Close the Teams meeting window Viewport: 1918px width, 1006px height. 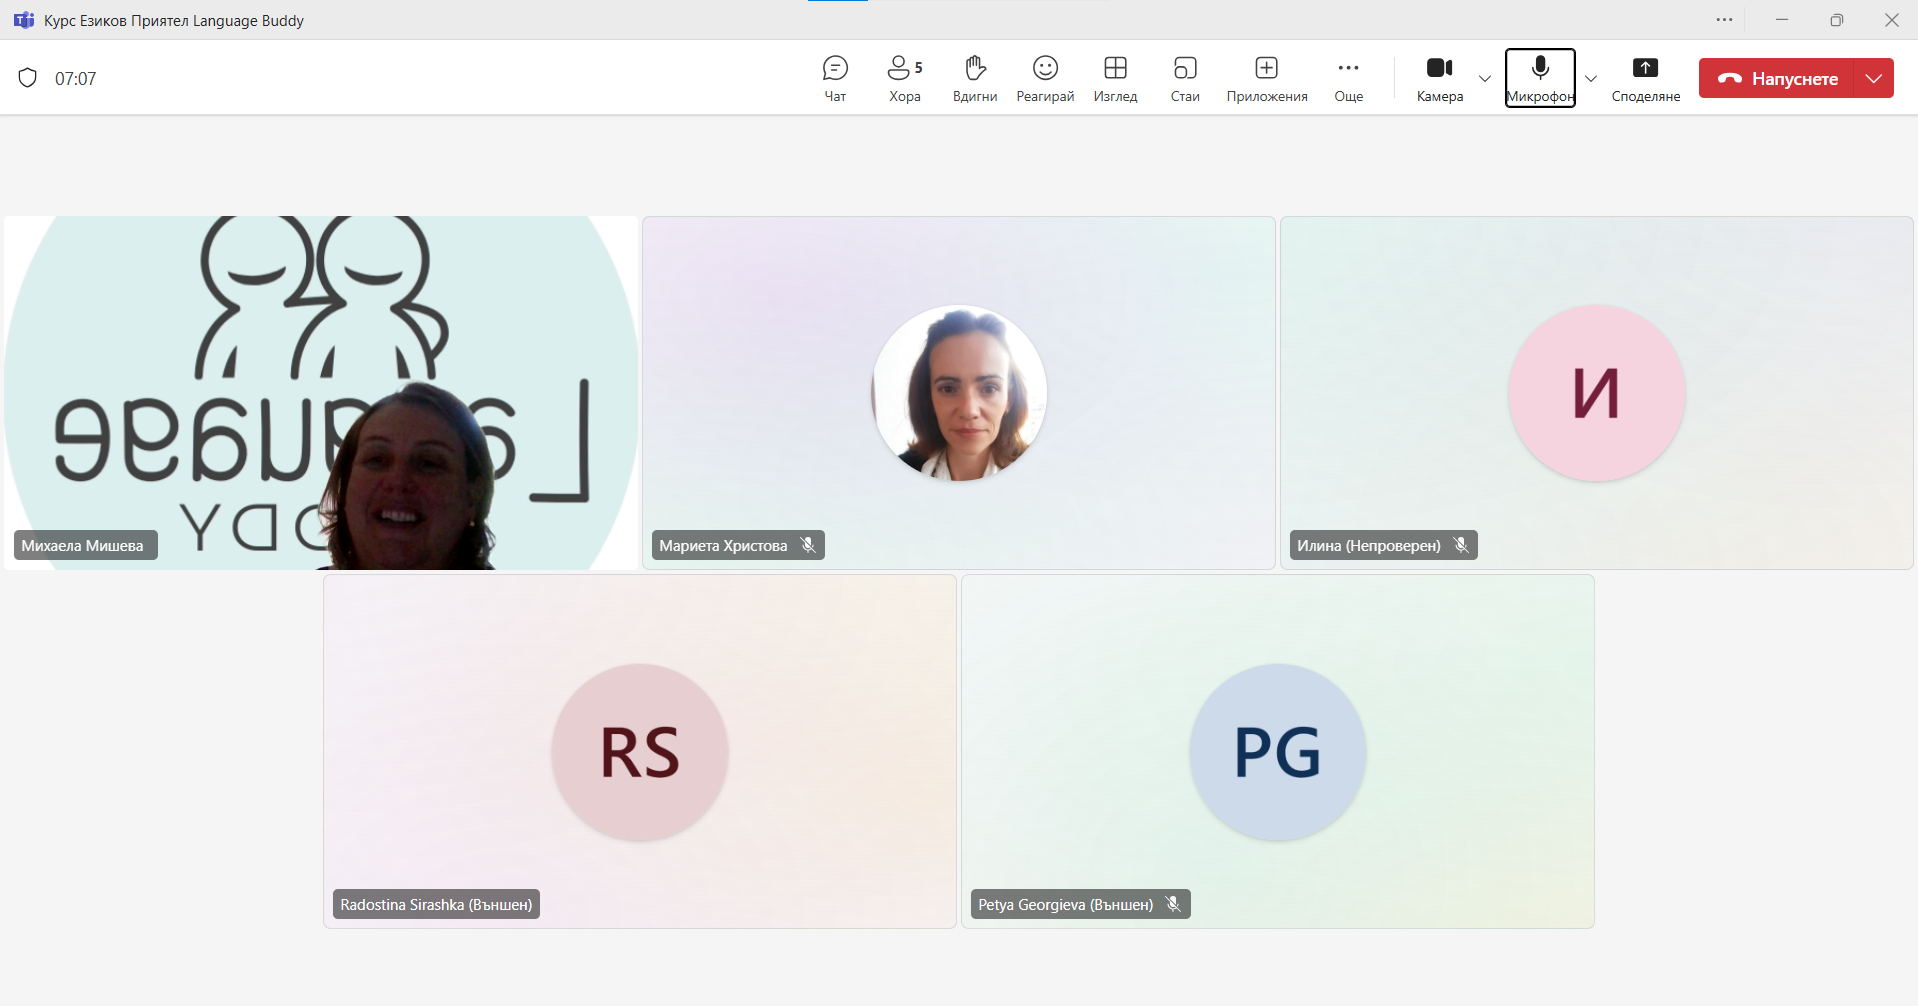point(1892,20)
